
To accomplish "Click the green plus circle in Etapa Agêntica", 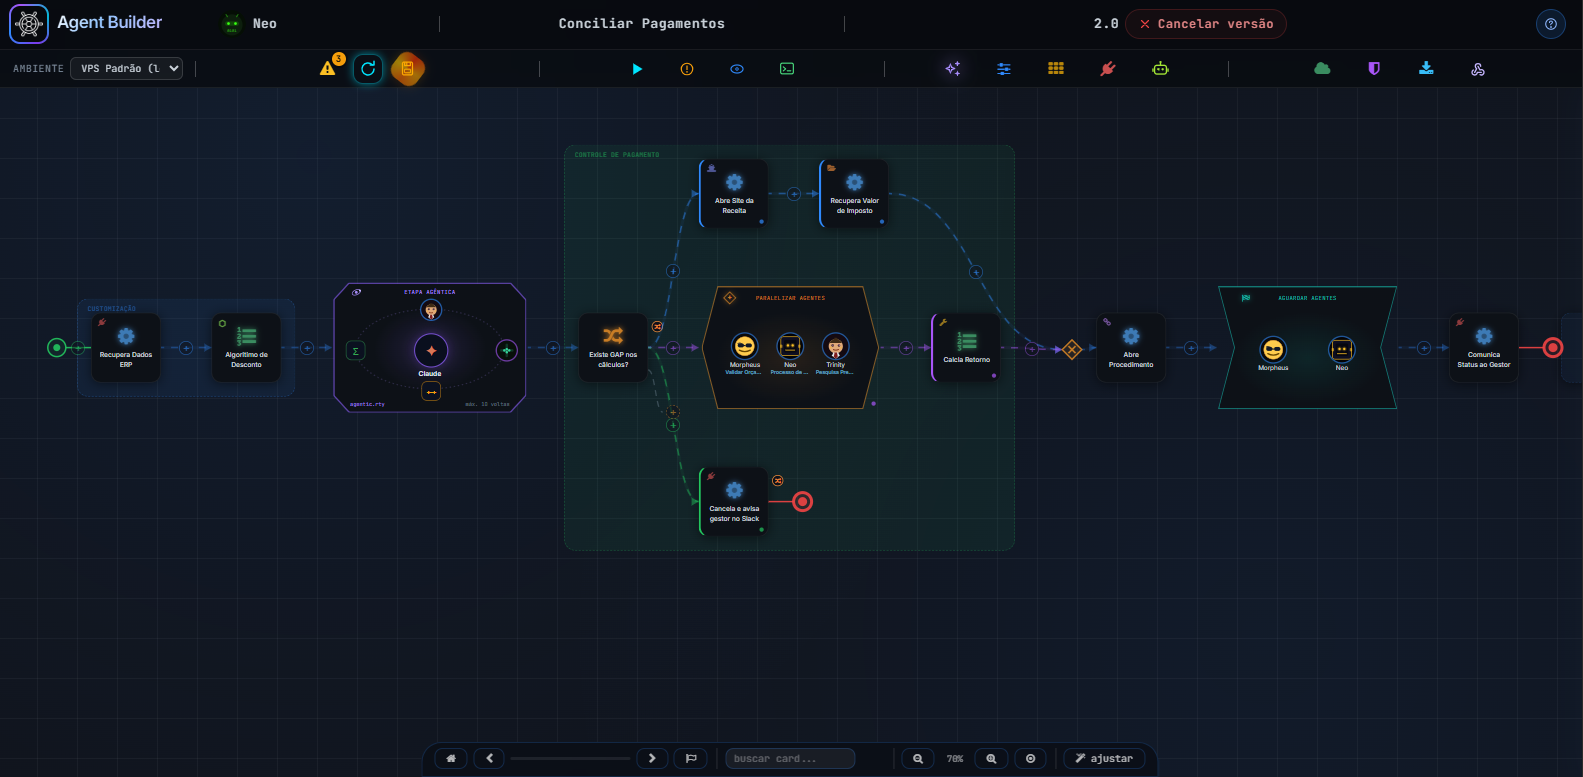I will tap(507, 350).
